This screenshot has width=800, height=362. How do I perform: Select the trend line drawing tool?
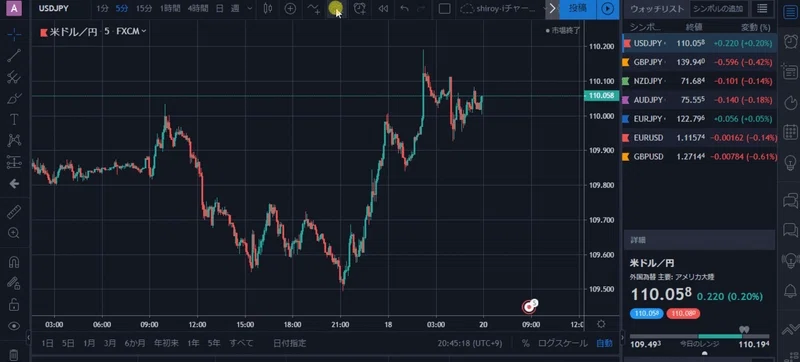coord(14,56)
